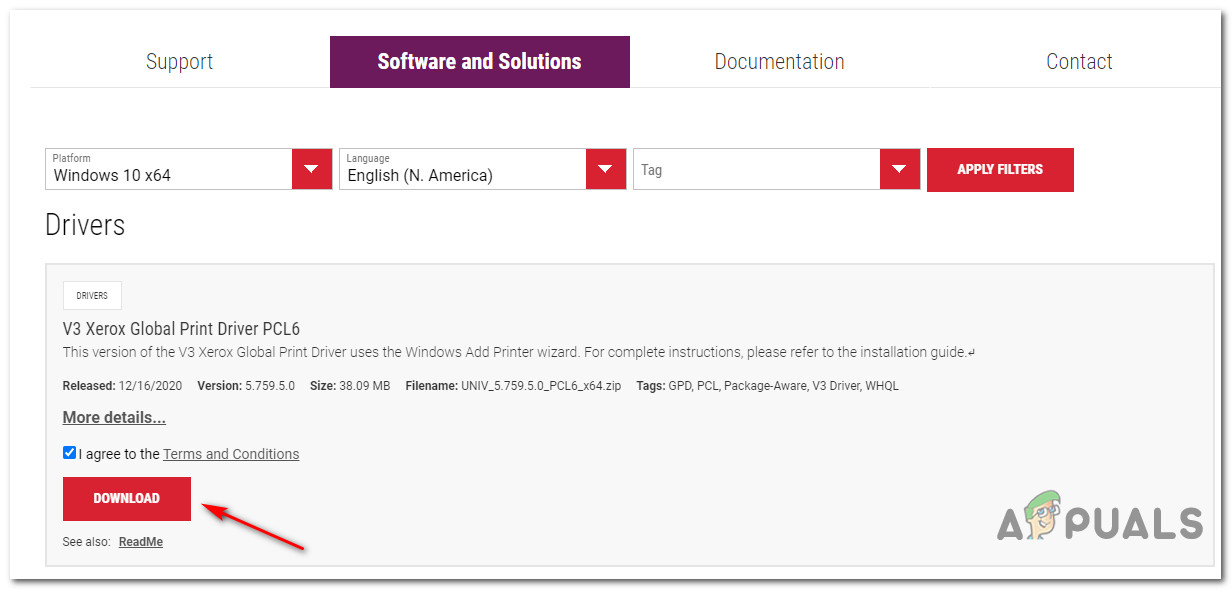
Task: Open V3 Xerox Global Print Driver PCL6 title
Action: (181, 329)
